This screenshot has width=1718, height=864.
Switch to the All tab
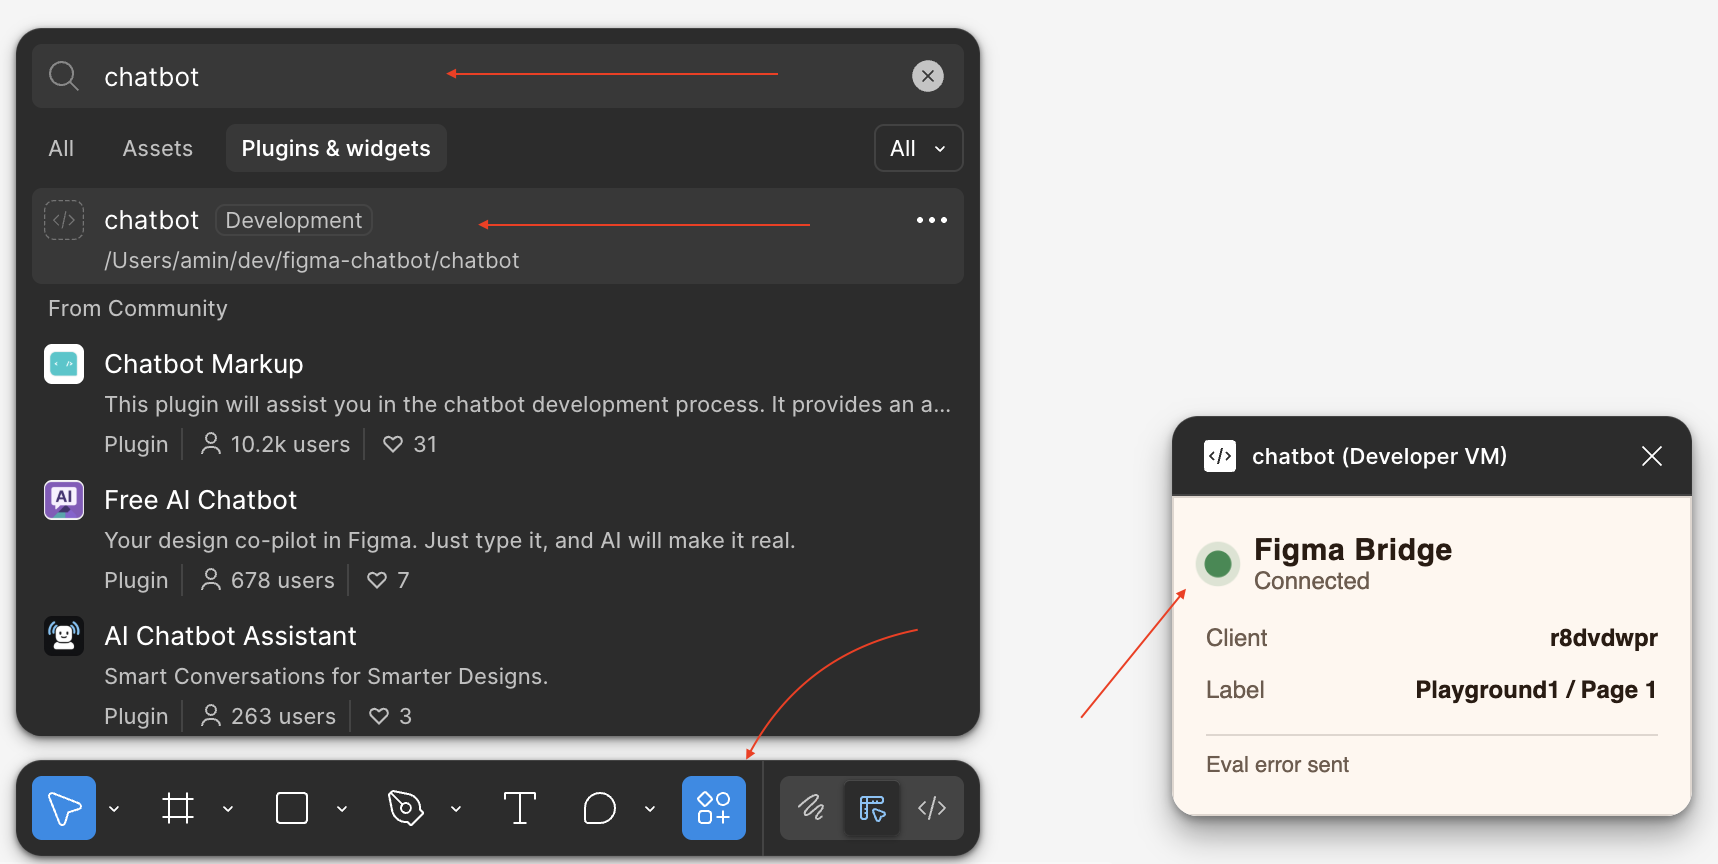click(x=61, y=148)
